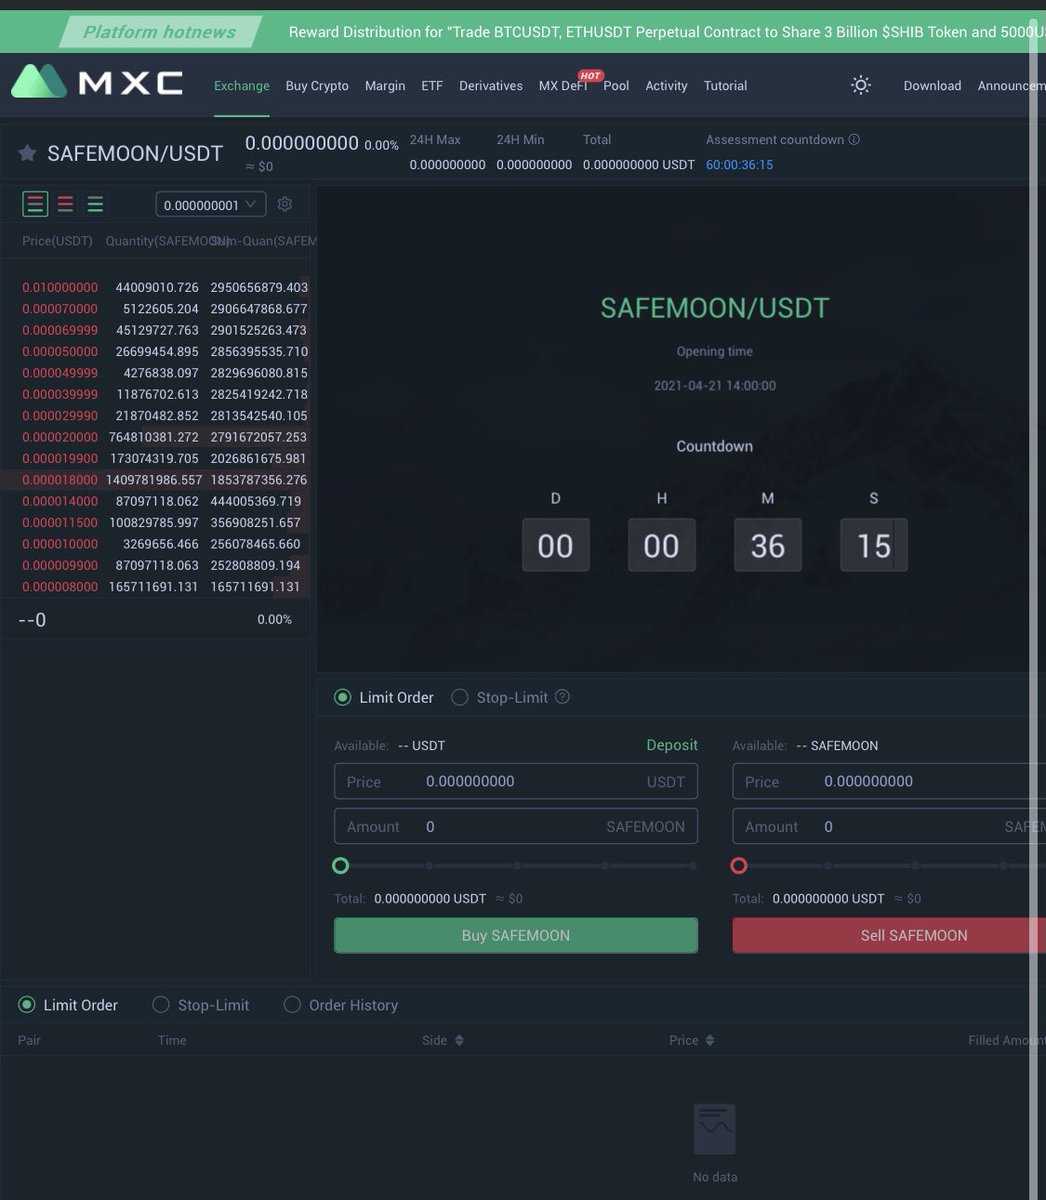Image resolution: width=1046 pixels, height=1200 pixels.
Task: Click the buy amount slider handle
Action: 341,865
